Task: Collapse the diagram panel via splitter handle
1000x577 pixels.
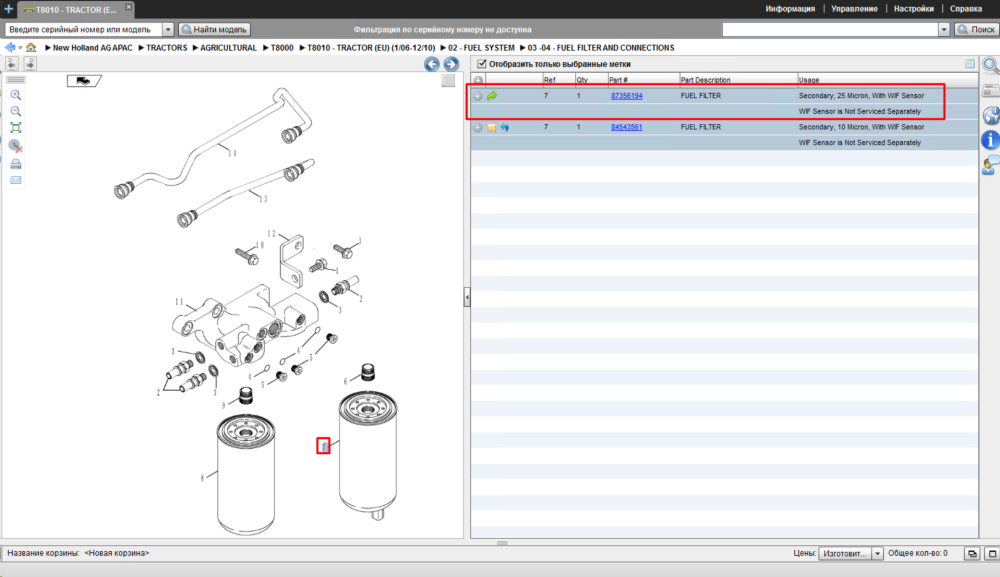Action: tap(467, 297)
